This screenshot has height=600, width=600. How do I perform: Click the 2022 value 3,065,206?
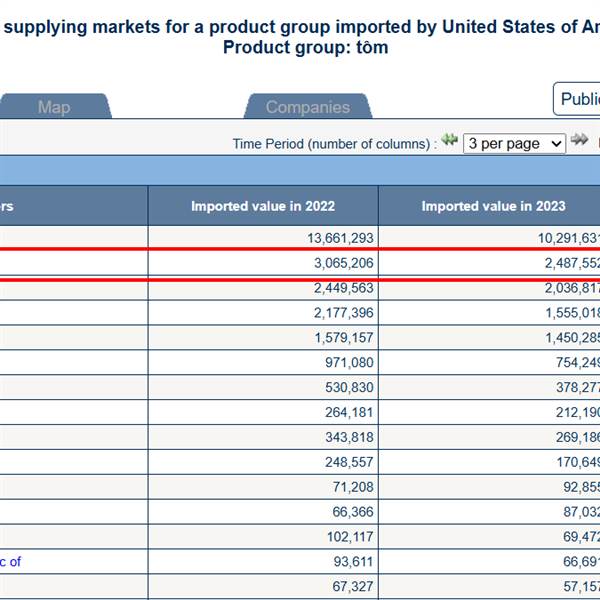344,263
